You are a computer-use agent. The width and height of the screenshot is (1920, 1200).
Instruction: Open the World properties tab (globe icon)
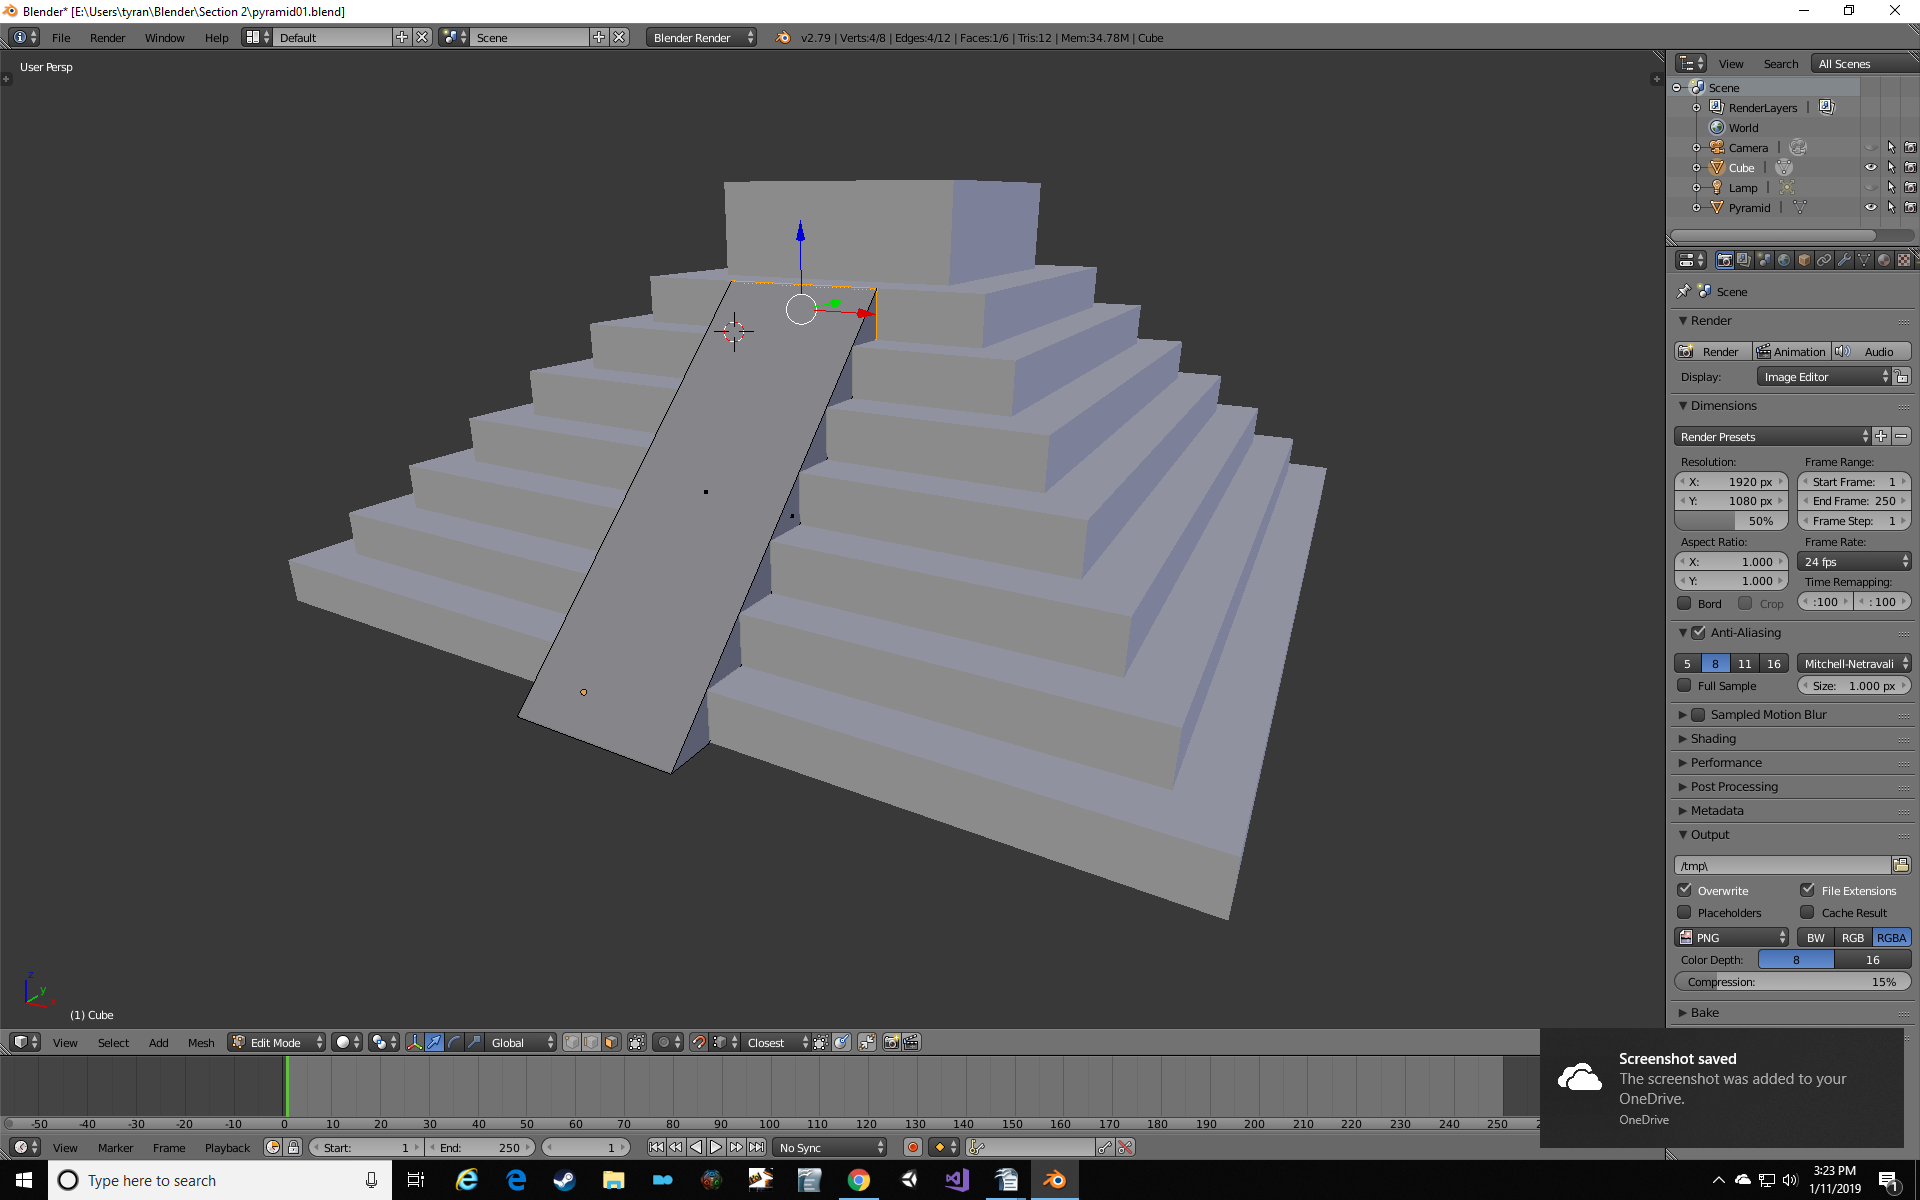point(1784,260)
